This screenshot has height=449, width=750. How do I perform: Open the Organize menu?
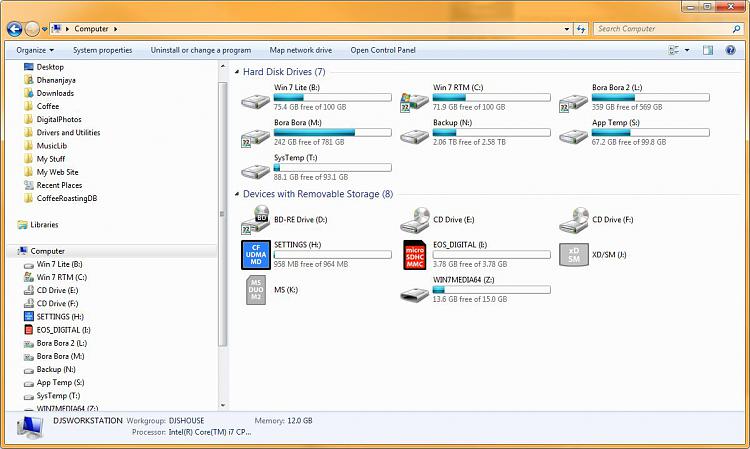(x=35, y=50)
